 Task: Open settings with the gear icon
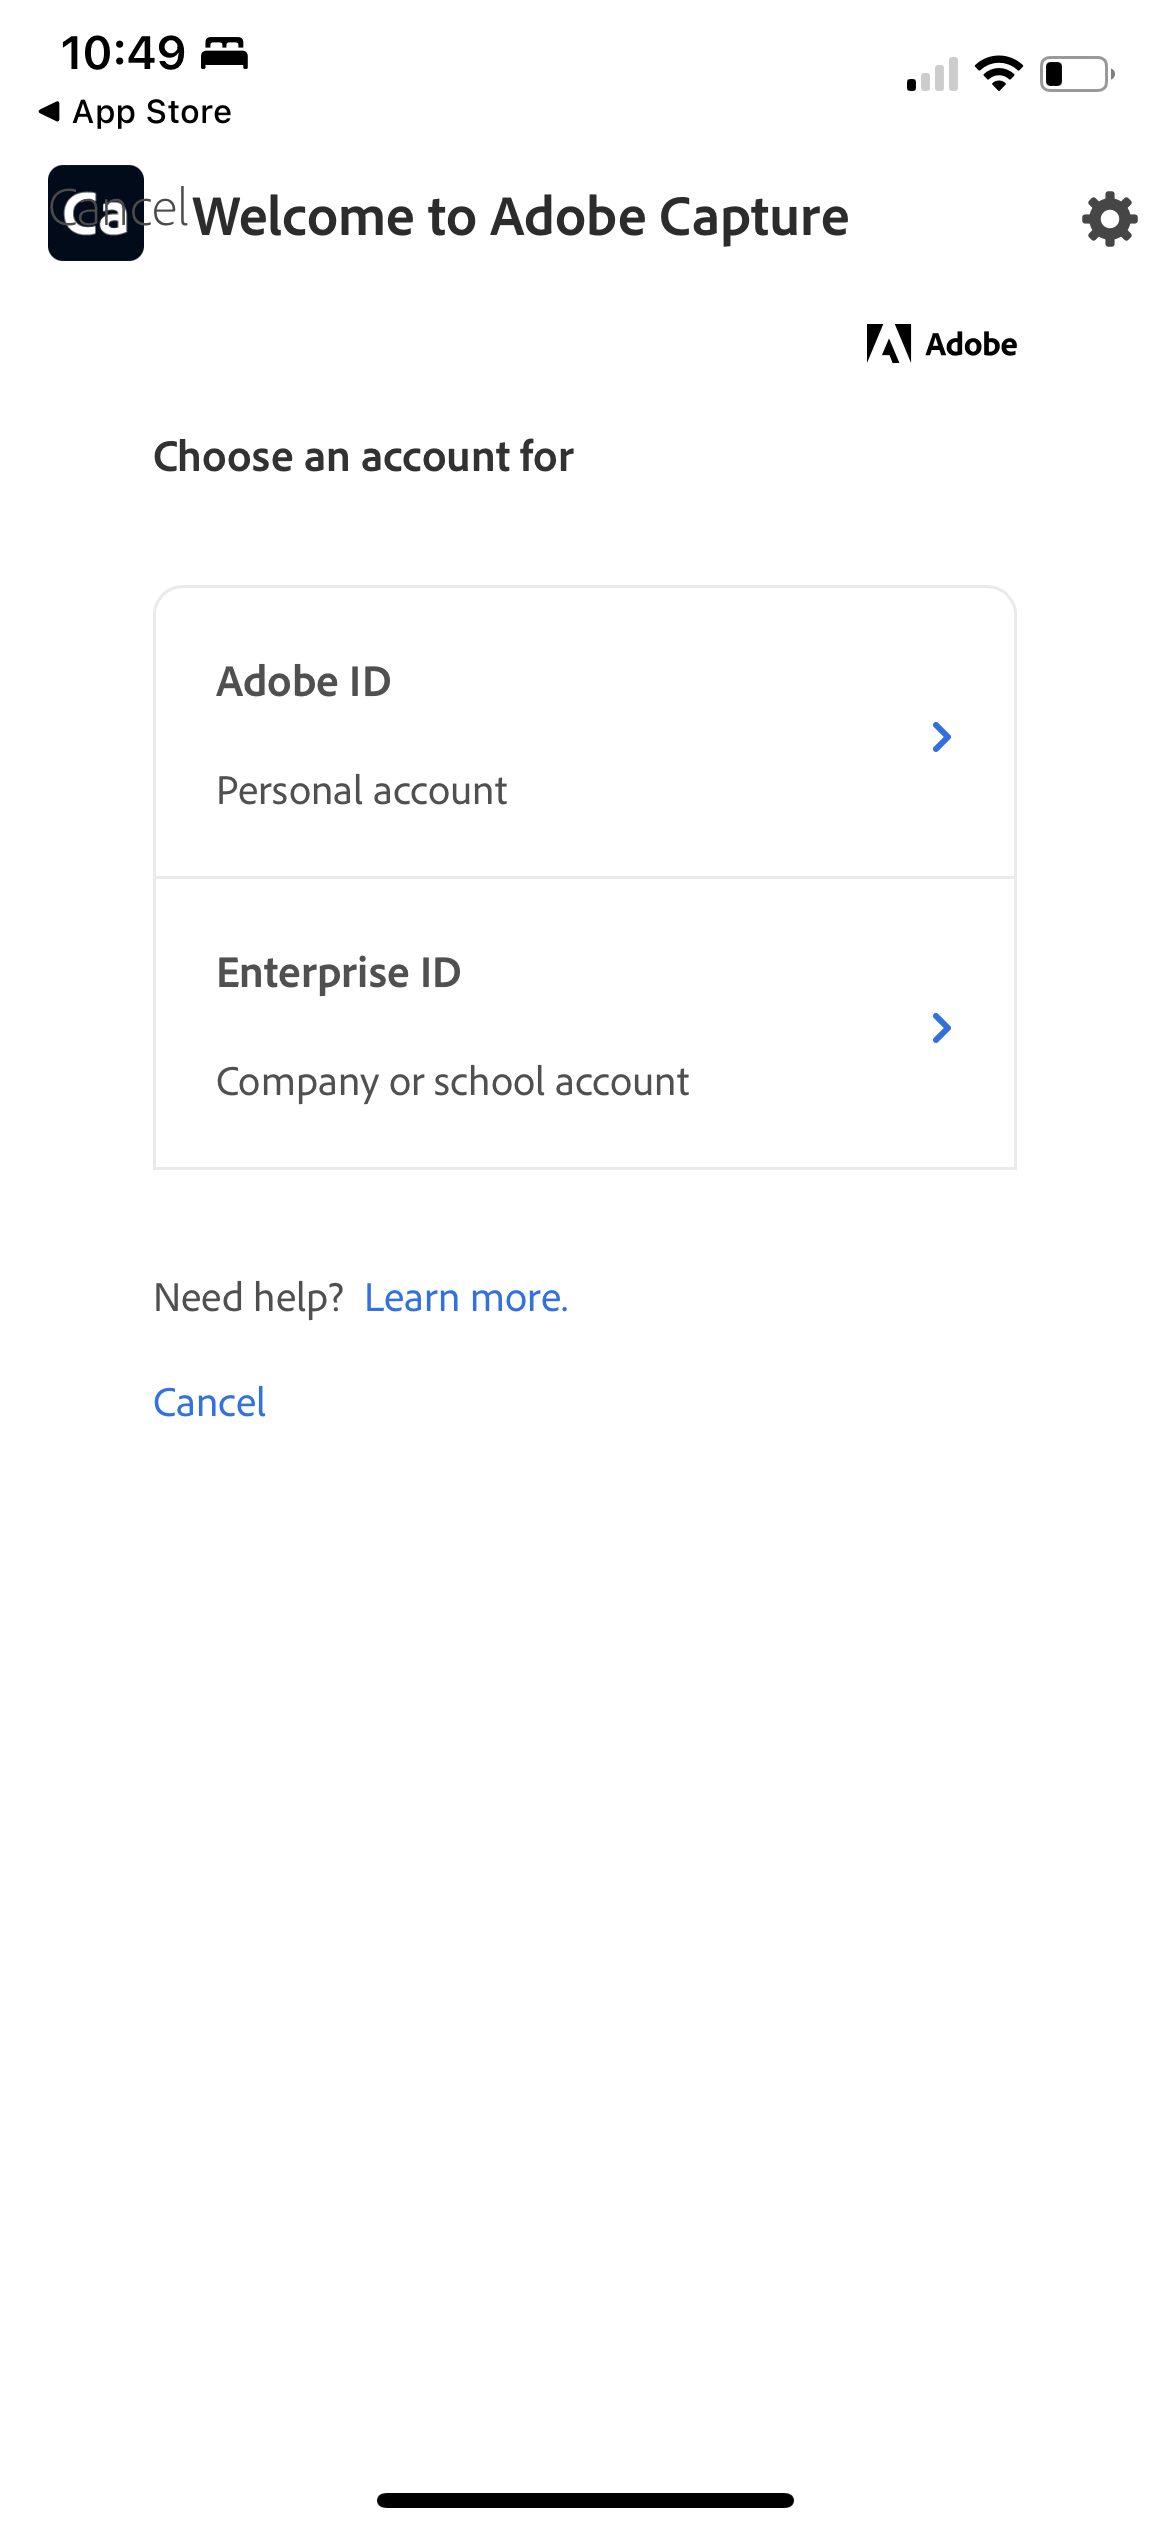pos(1109,219)
